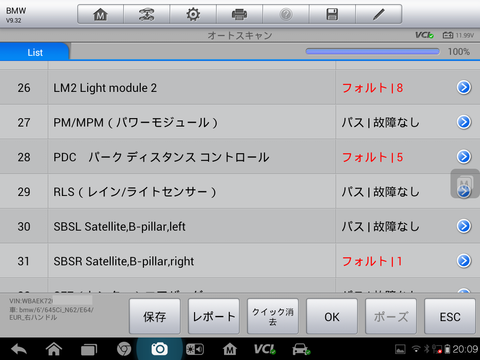
Task: Tap the scan progress bar
Action: [x=372, y=51]
